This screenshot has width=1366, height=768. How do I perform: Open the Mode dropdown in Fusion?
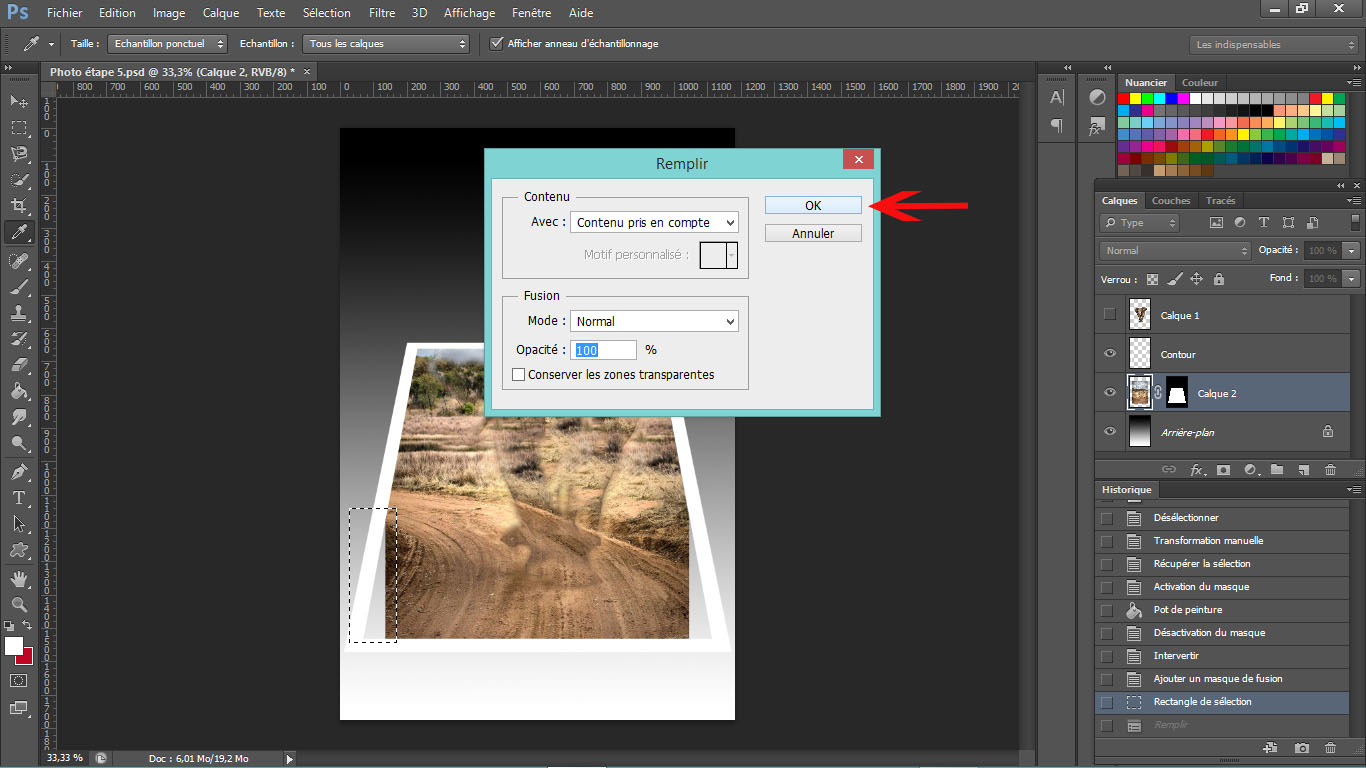(654, 321)
